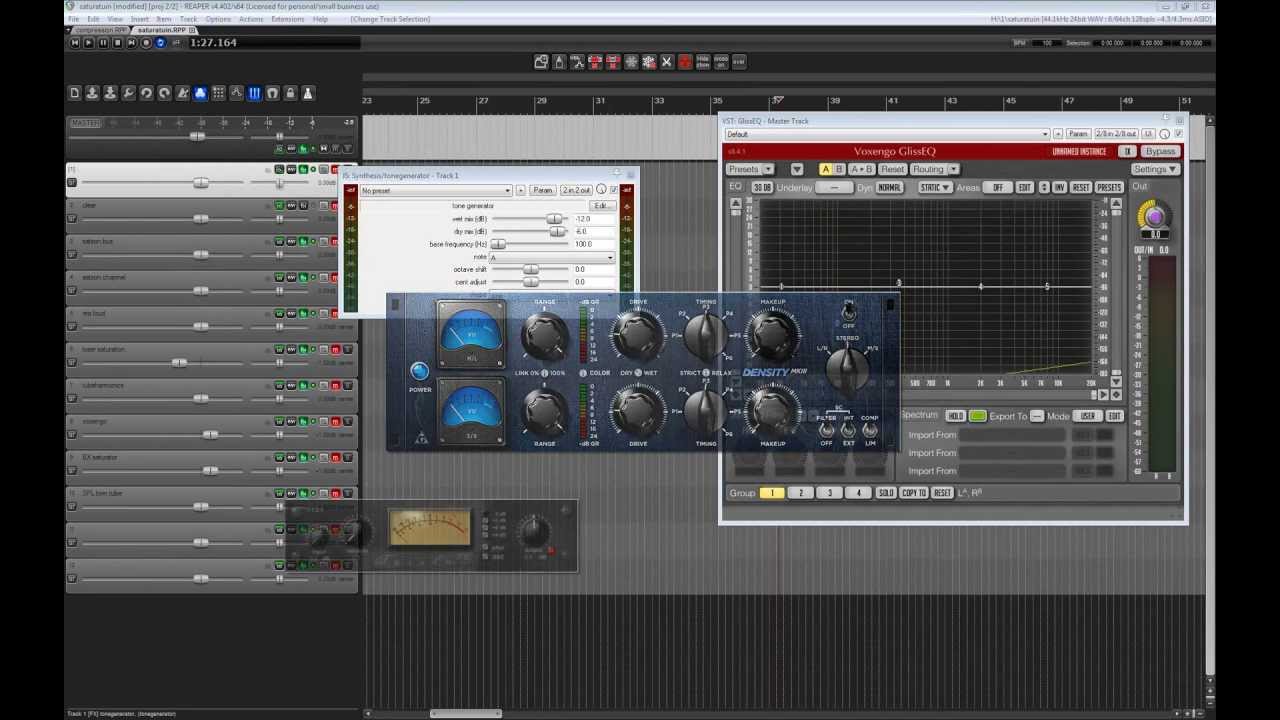Click the Edit button in tone generator
This screenshot has width=1280, height=720.
pyautogui.click(x=601, y=206)
